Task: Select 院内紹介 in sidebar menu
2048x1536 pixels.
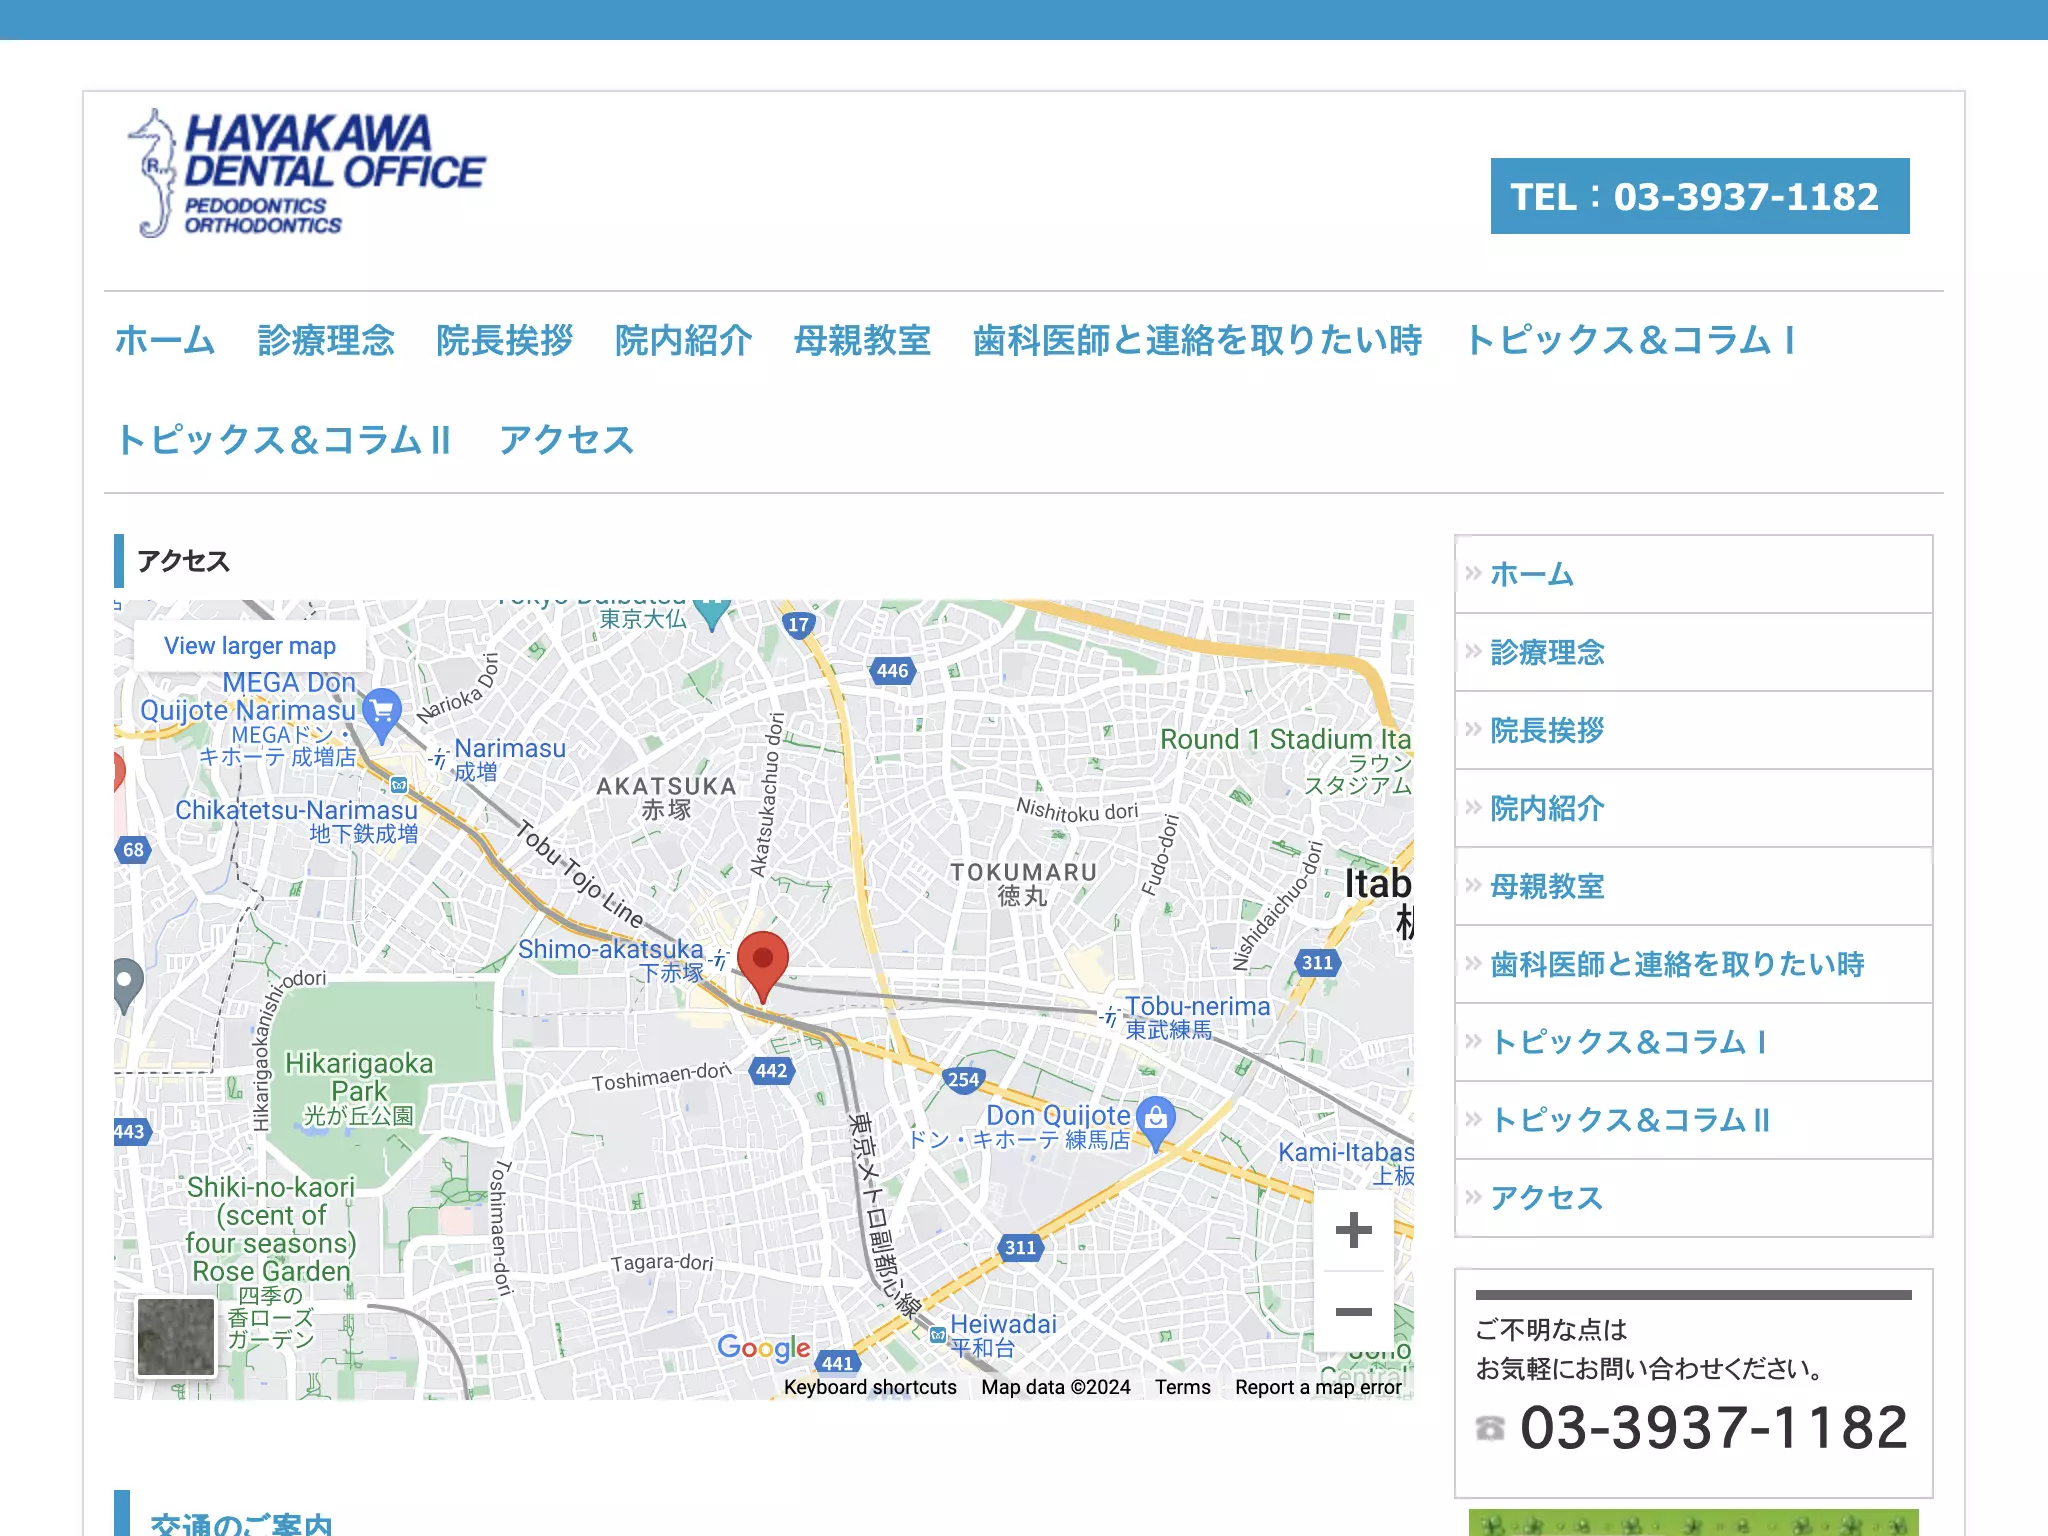Action: coord(1694,808)
